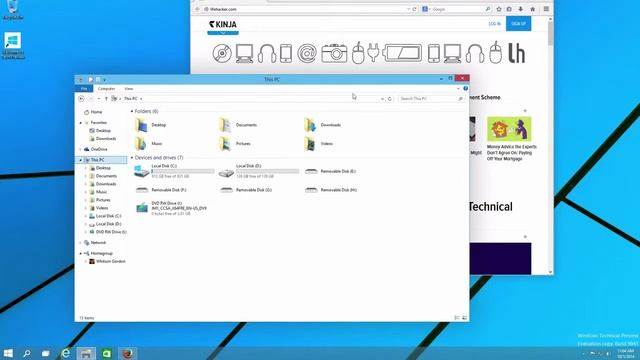
Task: Select Removable Disk (E:) drive
Action: tap(331, 171)
